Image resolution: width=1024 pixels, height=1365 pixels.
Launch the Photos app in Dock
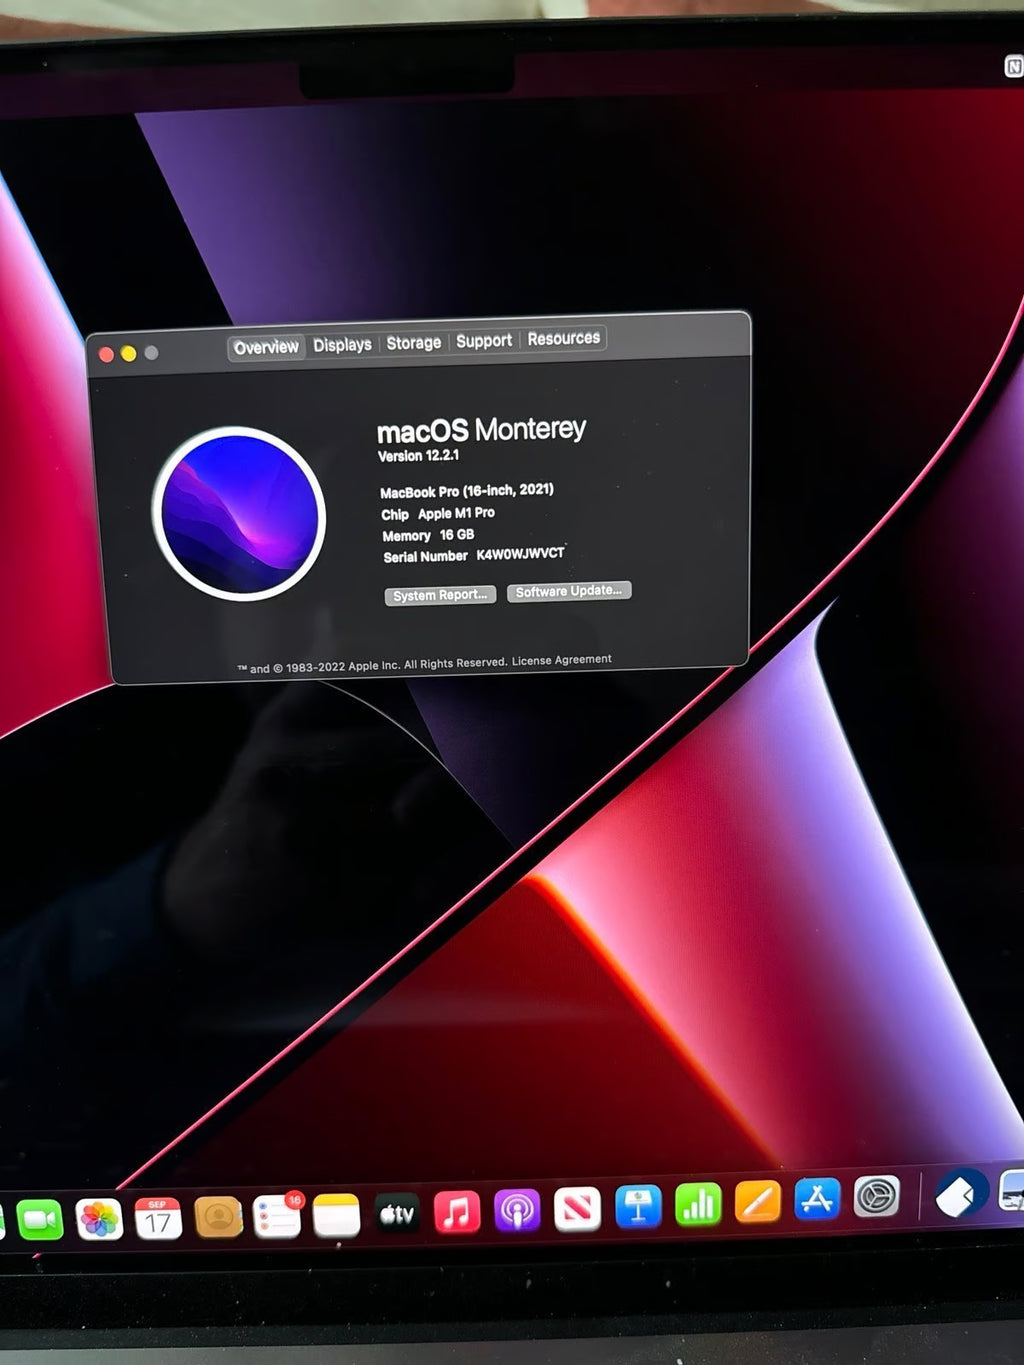click(99, 1219)
